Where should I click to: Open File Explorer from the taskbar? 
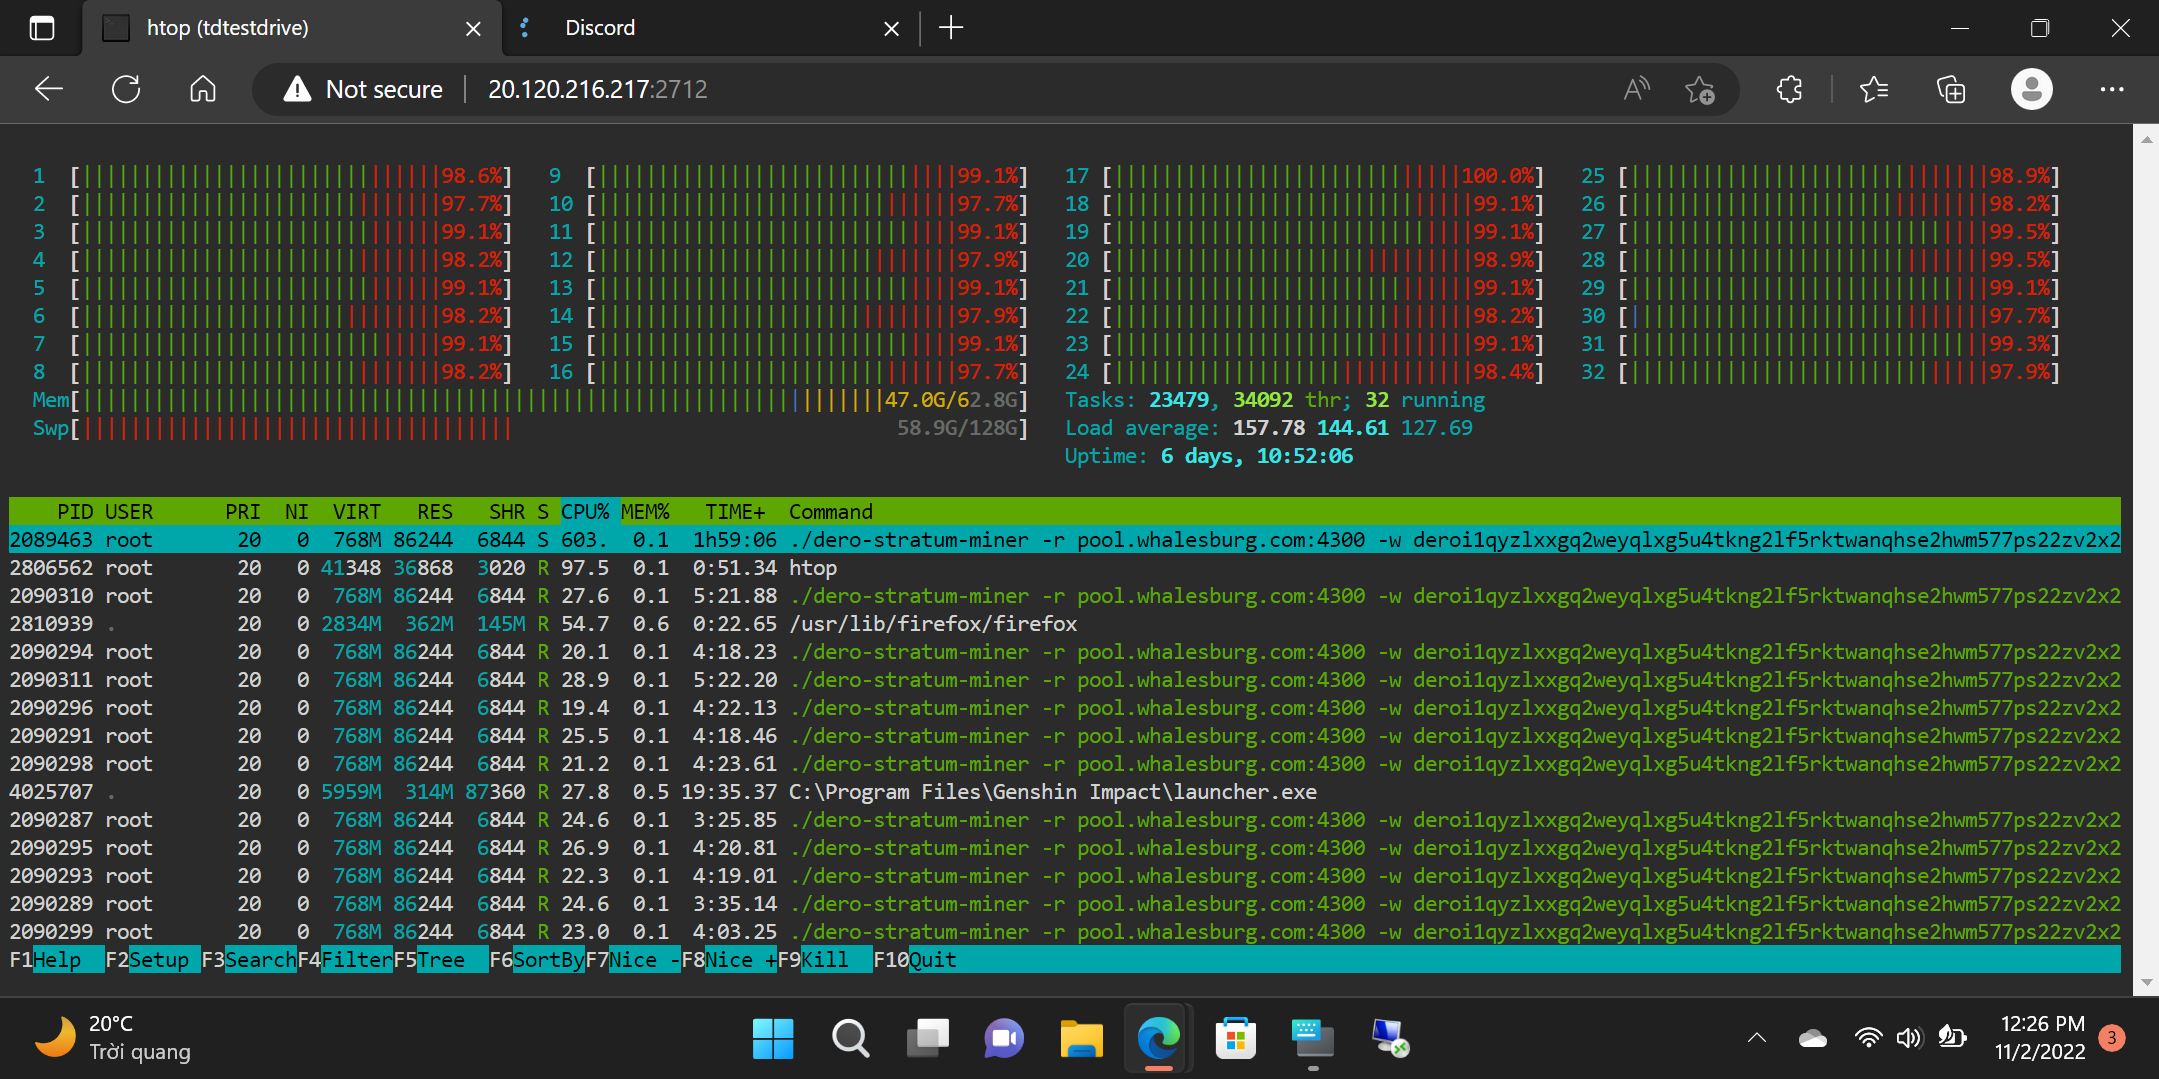tap(1081, 1038)
